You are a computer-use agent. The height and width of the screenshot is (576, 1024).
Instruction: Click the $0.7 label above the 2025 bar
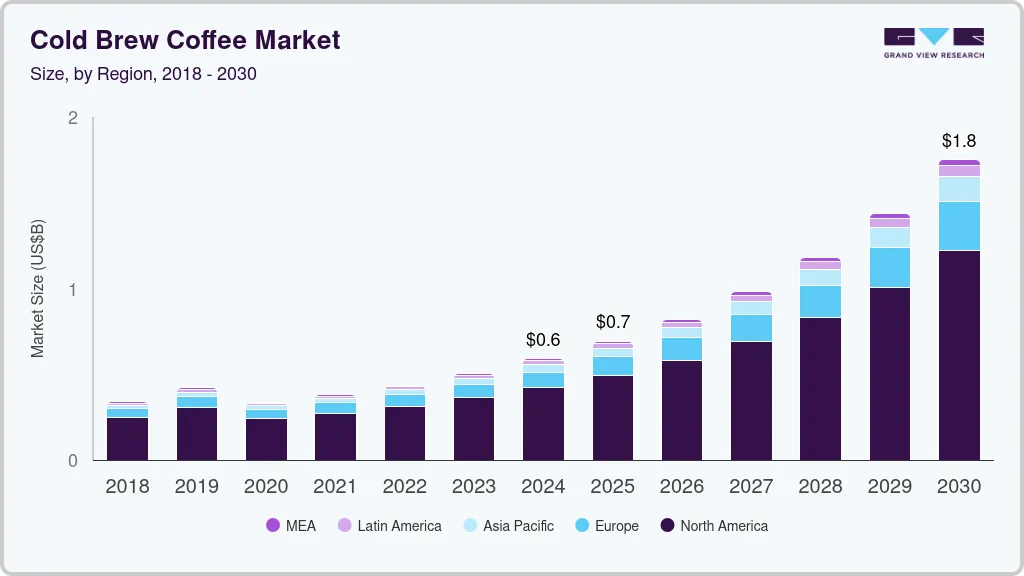click(612, 321)
